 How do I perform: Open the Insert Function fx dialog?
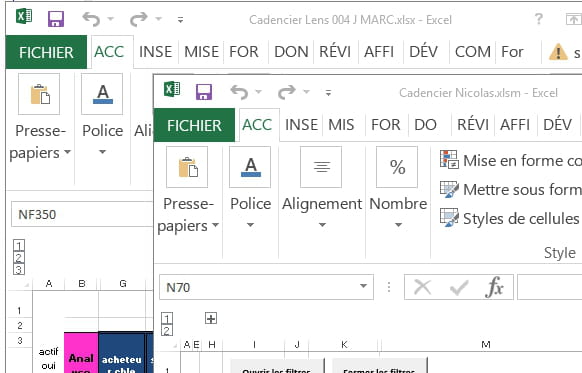(x=494, y=287)
